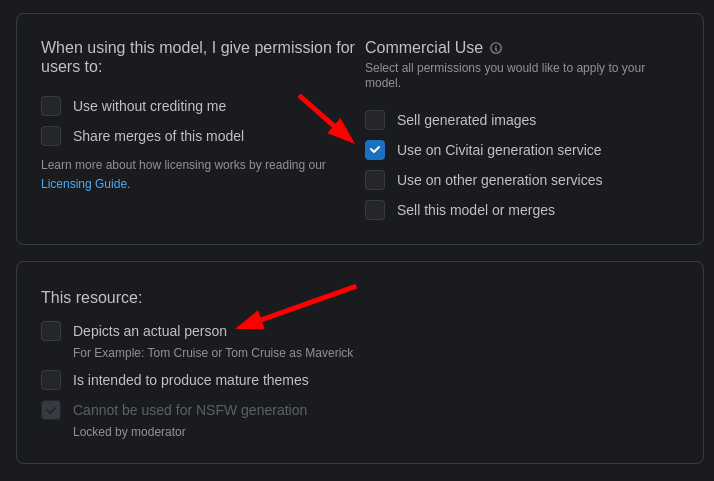
Task: Uncheck Use on Civitai generation service
Action: pyautogui.click(x=375, y=150)
